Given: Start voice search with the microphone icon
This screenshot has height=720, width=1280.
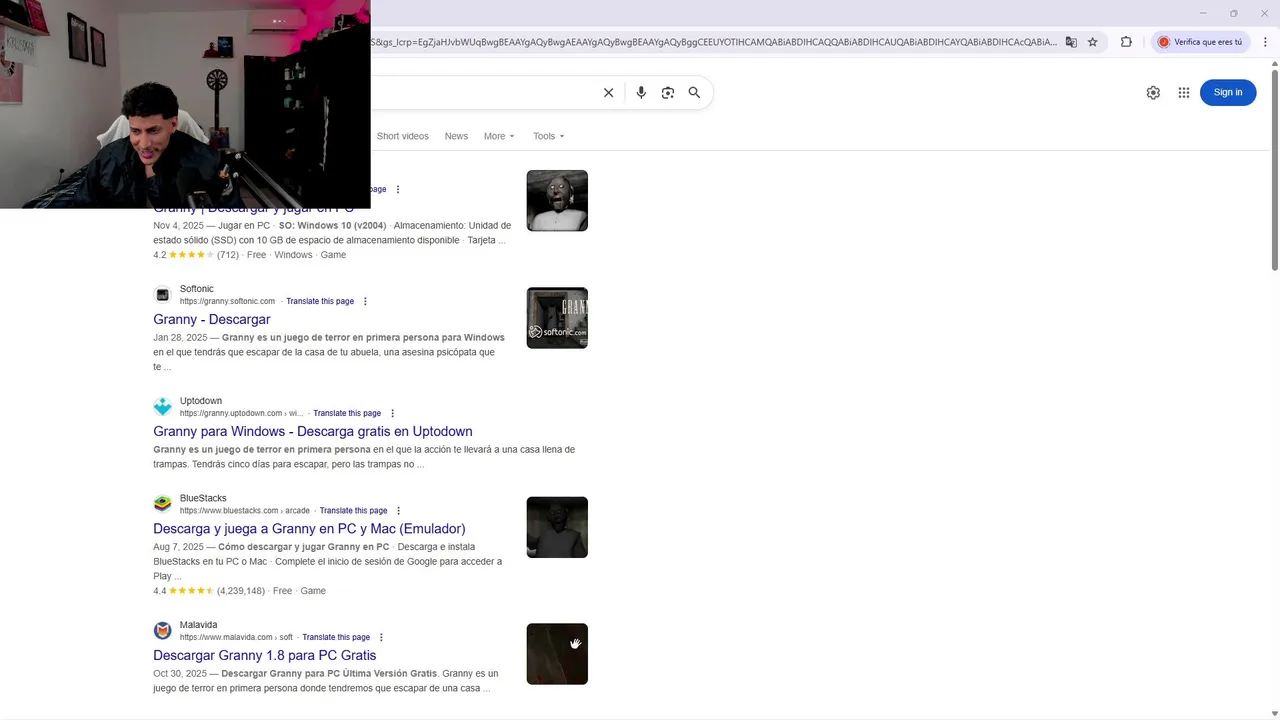Looking at the screenshot, I should point(641,93).
